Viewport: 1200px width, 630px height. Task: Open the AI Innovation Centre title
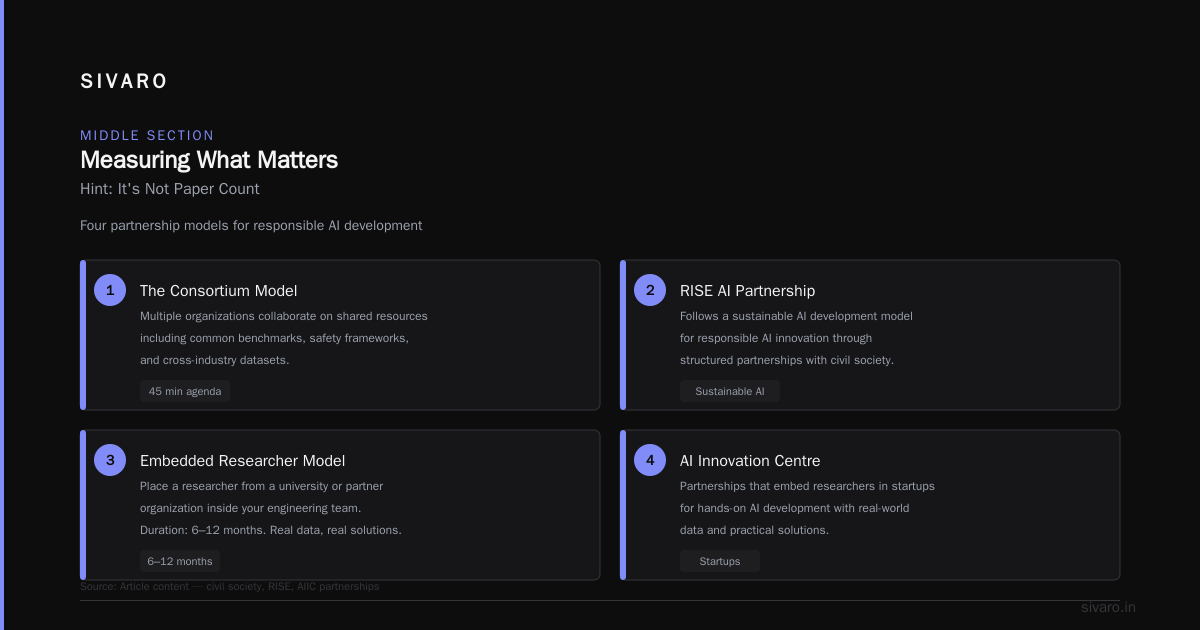(x=750, y=461)
